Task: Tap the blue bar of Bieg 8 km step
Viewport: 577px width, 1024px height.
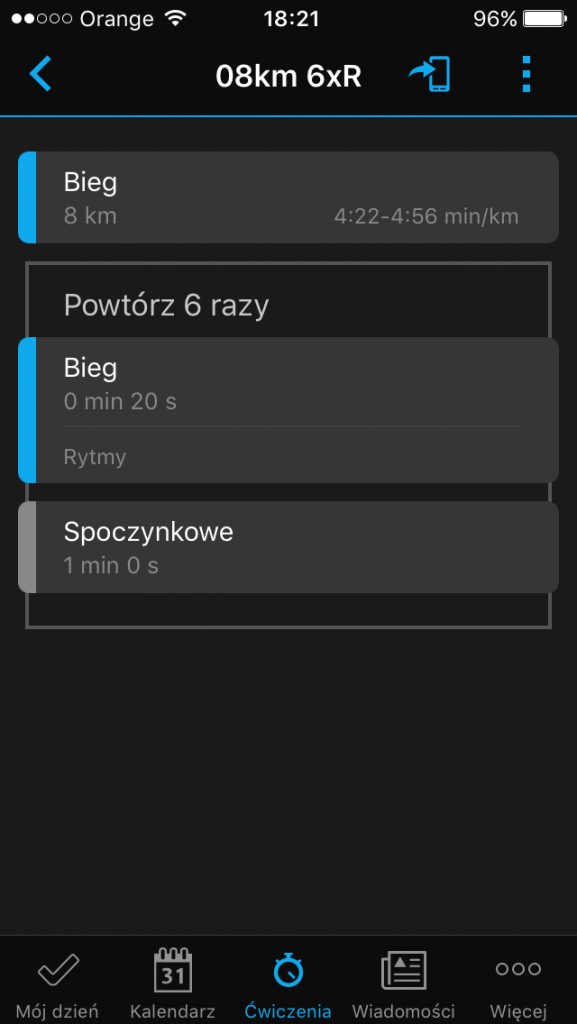Action: click(27, 197)
